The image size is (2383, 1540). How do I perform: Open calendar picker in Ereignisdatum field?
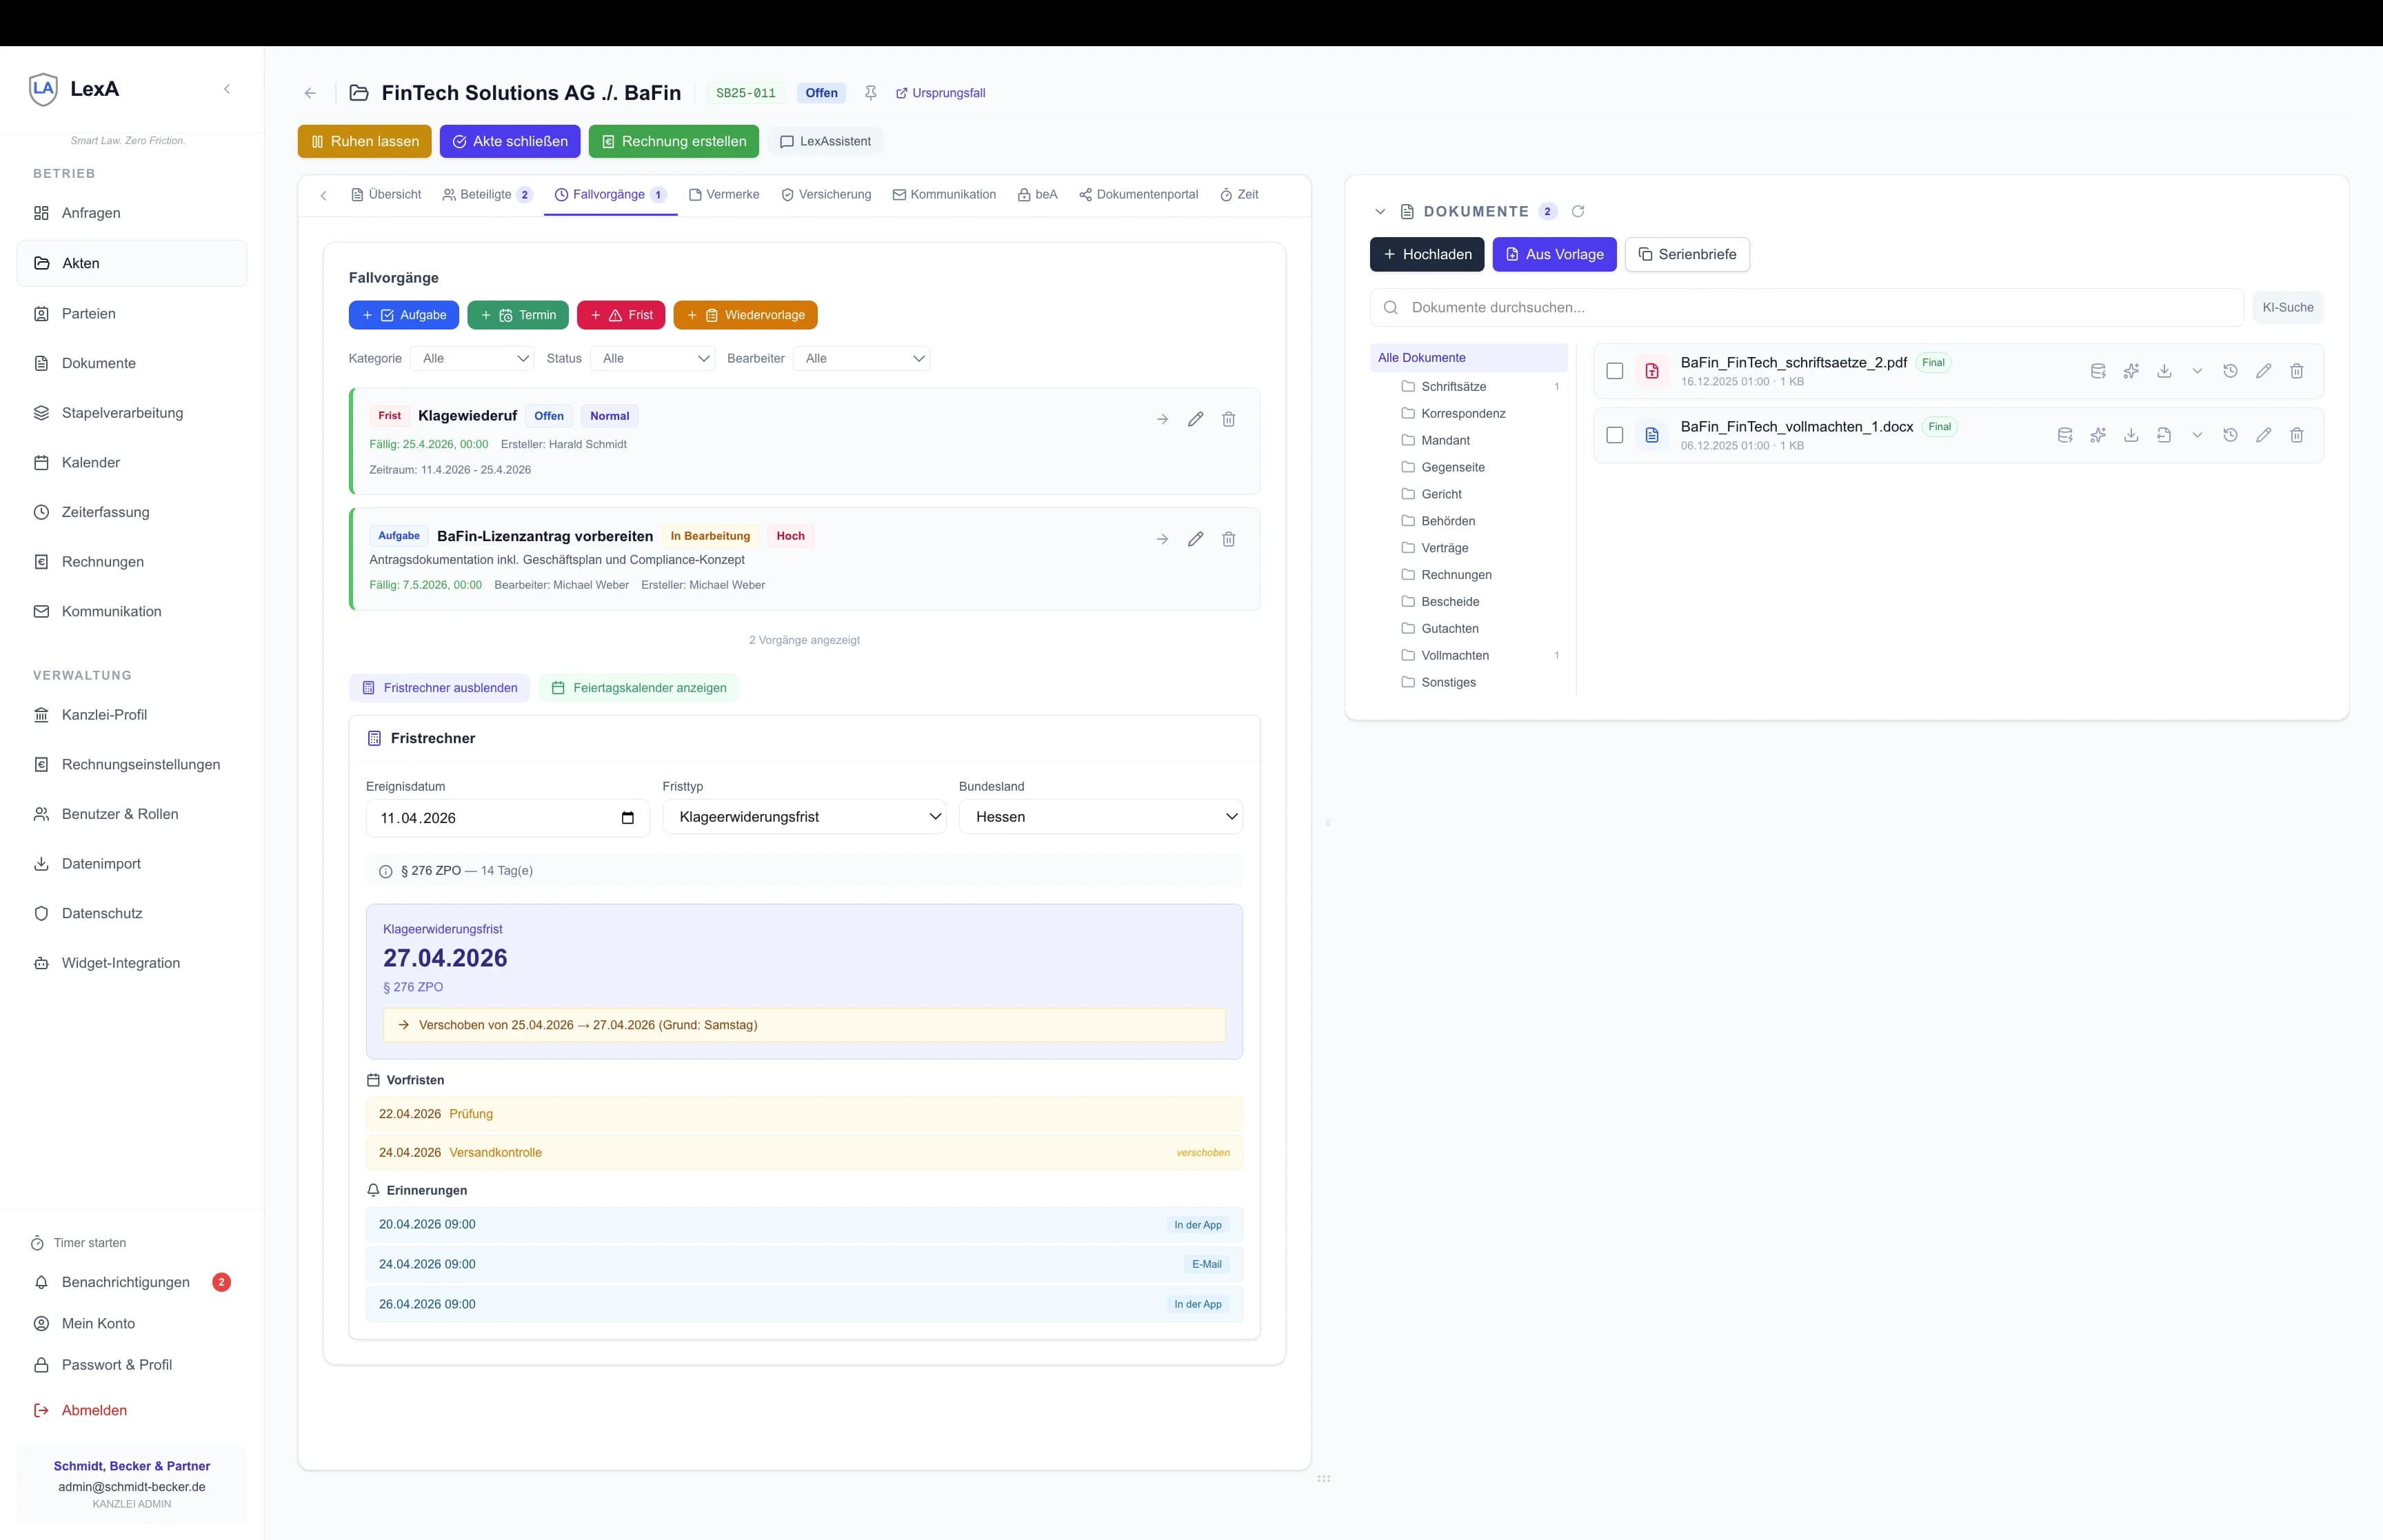click(628, 818)
